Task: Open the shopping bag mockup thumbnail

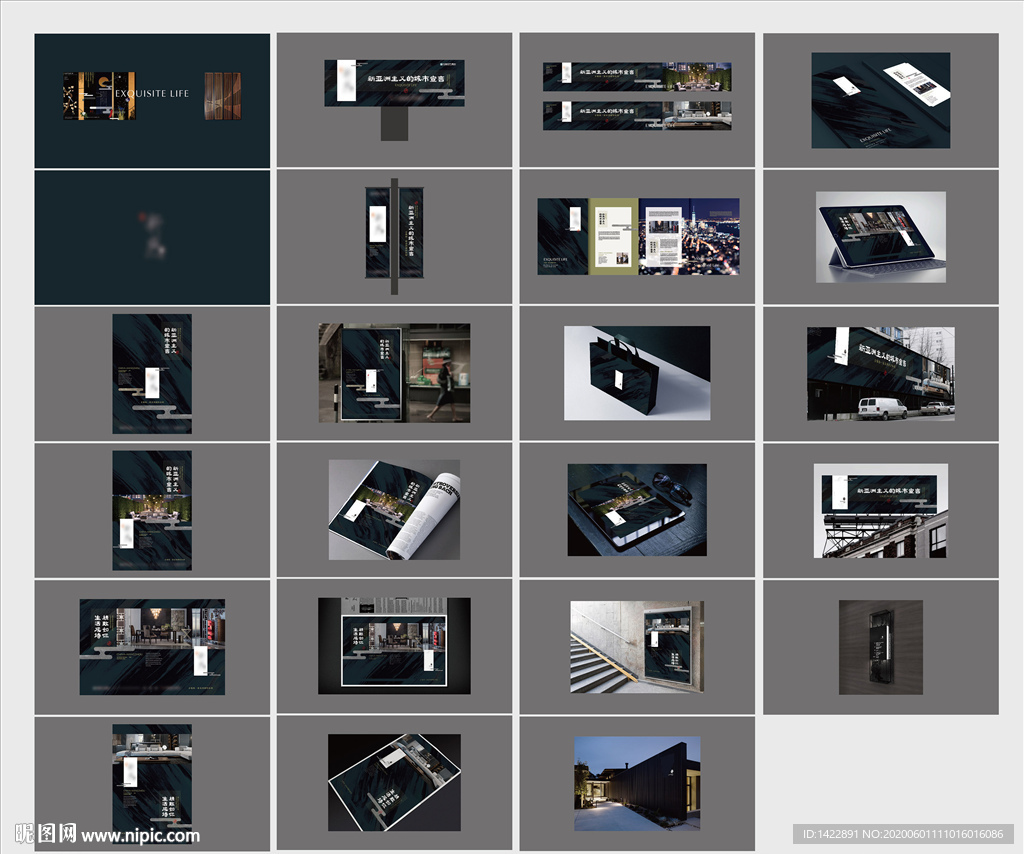Action: (637, 373)
